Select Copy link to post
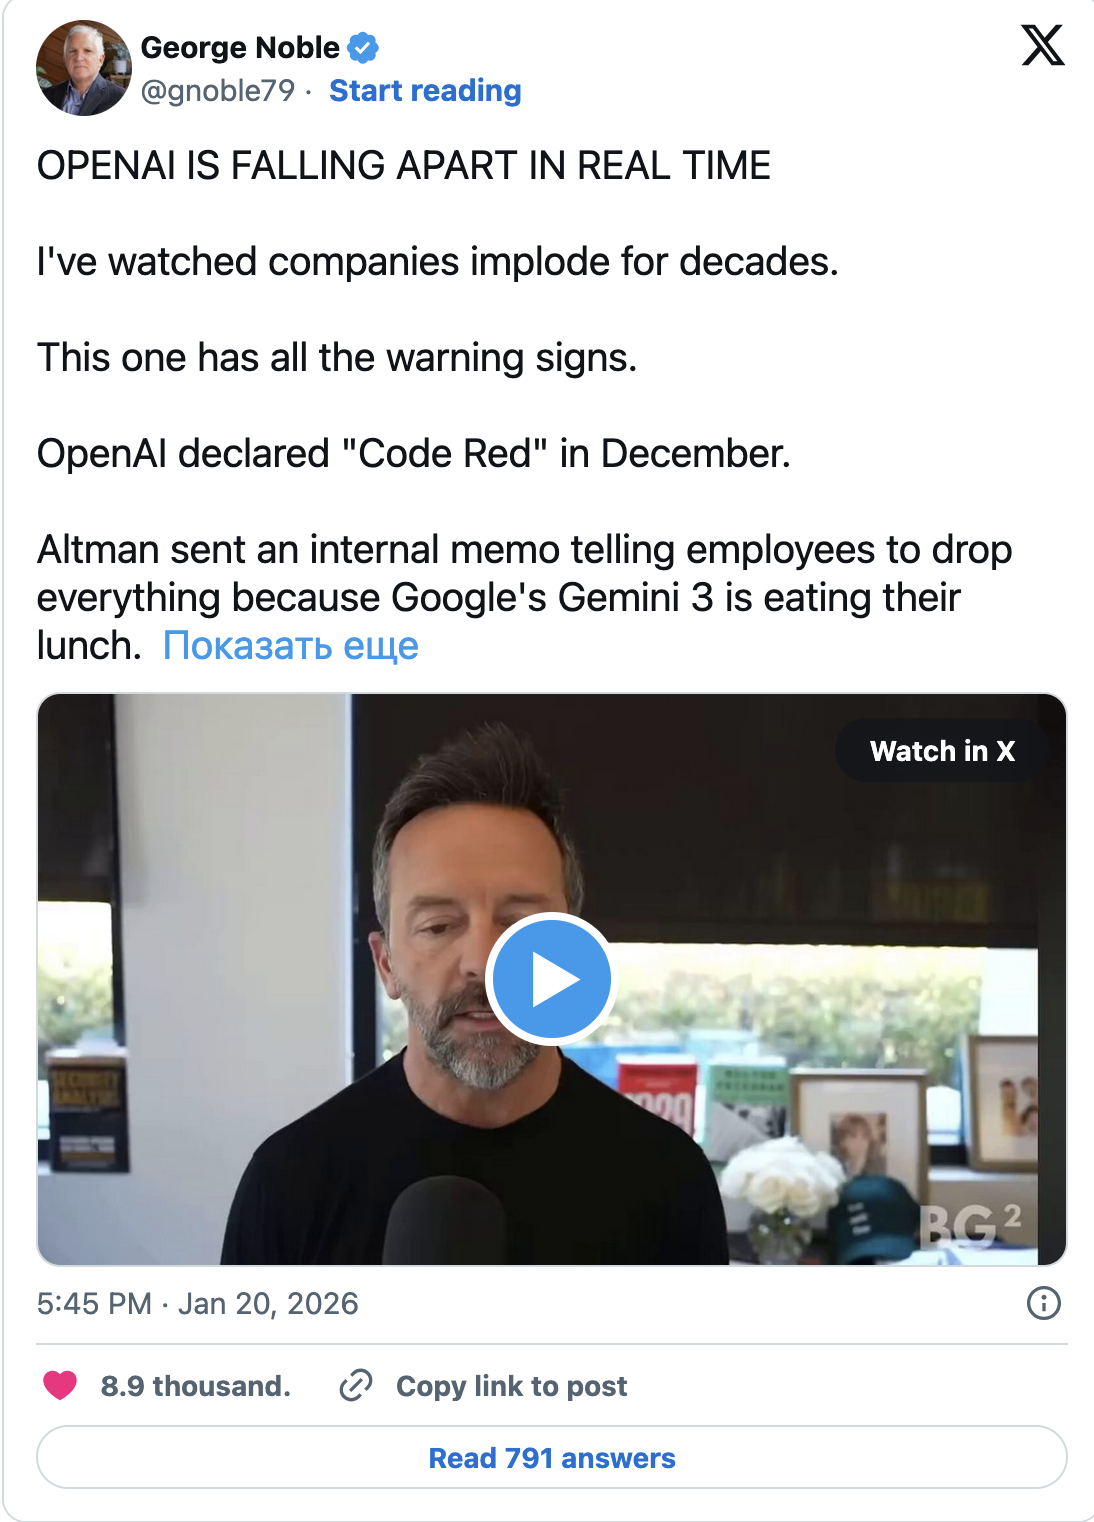The image size is (1094, 1522). [x=511, y=1386]
